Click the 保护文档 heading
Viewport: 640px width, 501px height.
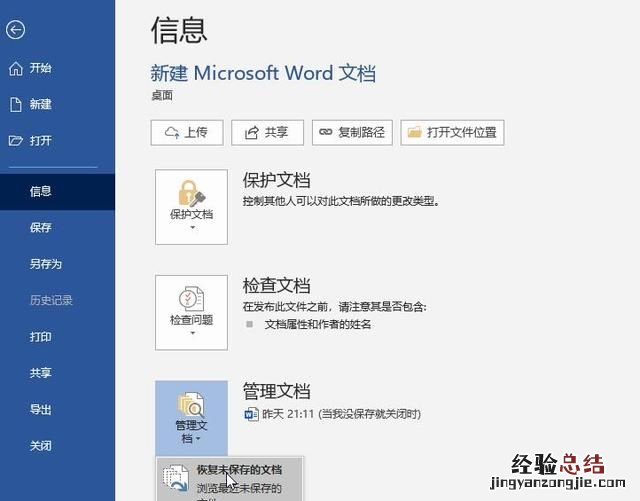[277, 180]
